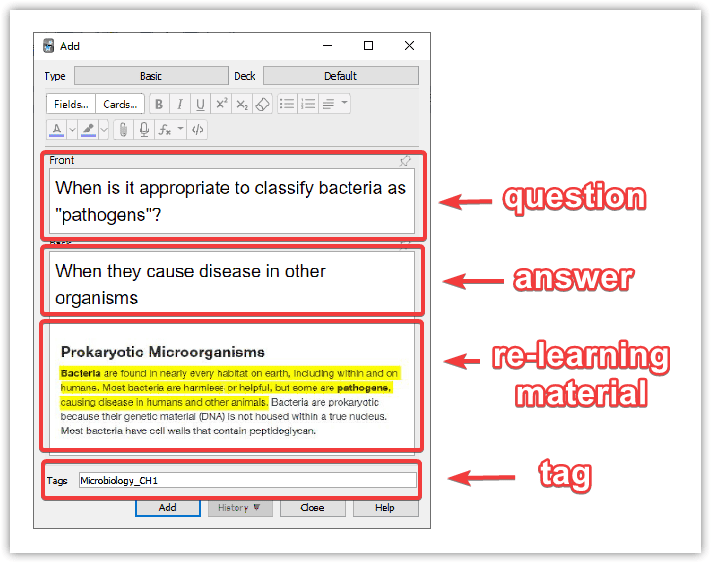The image size is (711, 563).
Task: Toggle bold text formatting
Action: [x=159, y=104]
